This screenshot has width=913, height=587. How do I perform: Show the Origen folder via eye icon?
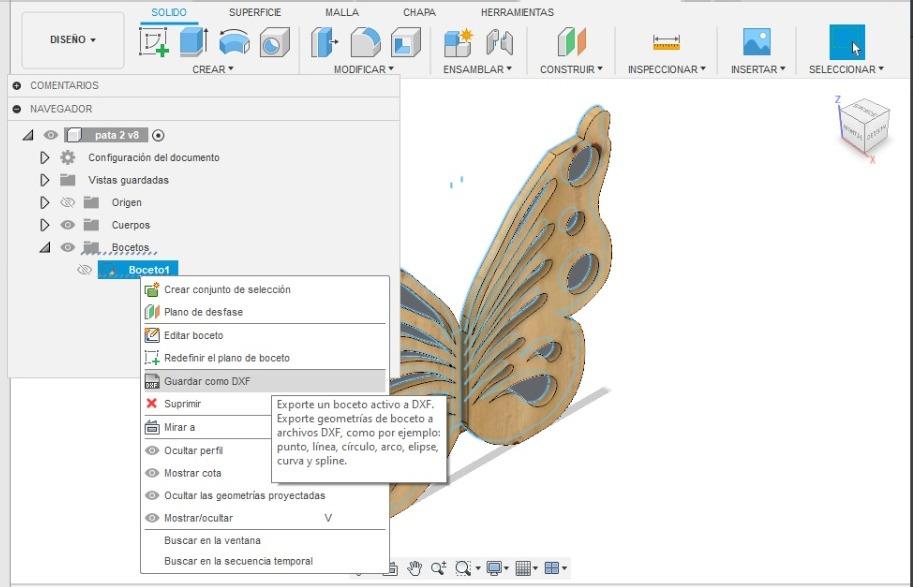(x=68, y=202)
